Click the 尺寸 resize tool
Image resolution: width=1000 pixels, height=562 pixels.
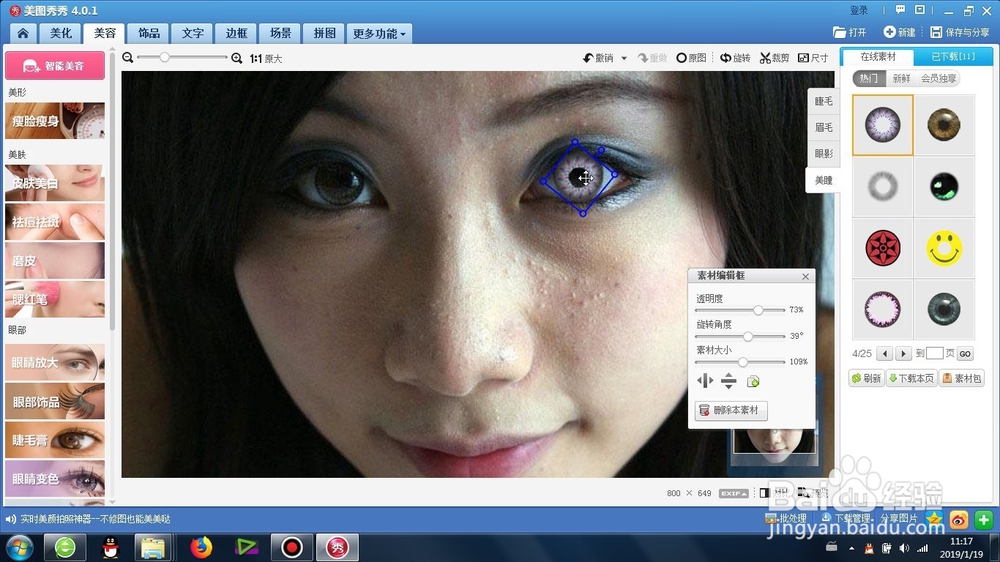pos(813,58)
